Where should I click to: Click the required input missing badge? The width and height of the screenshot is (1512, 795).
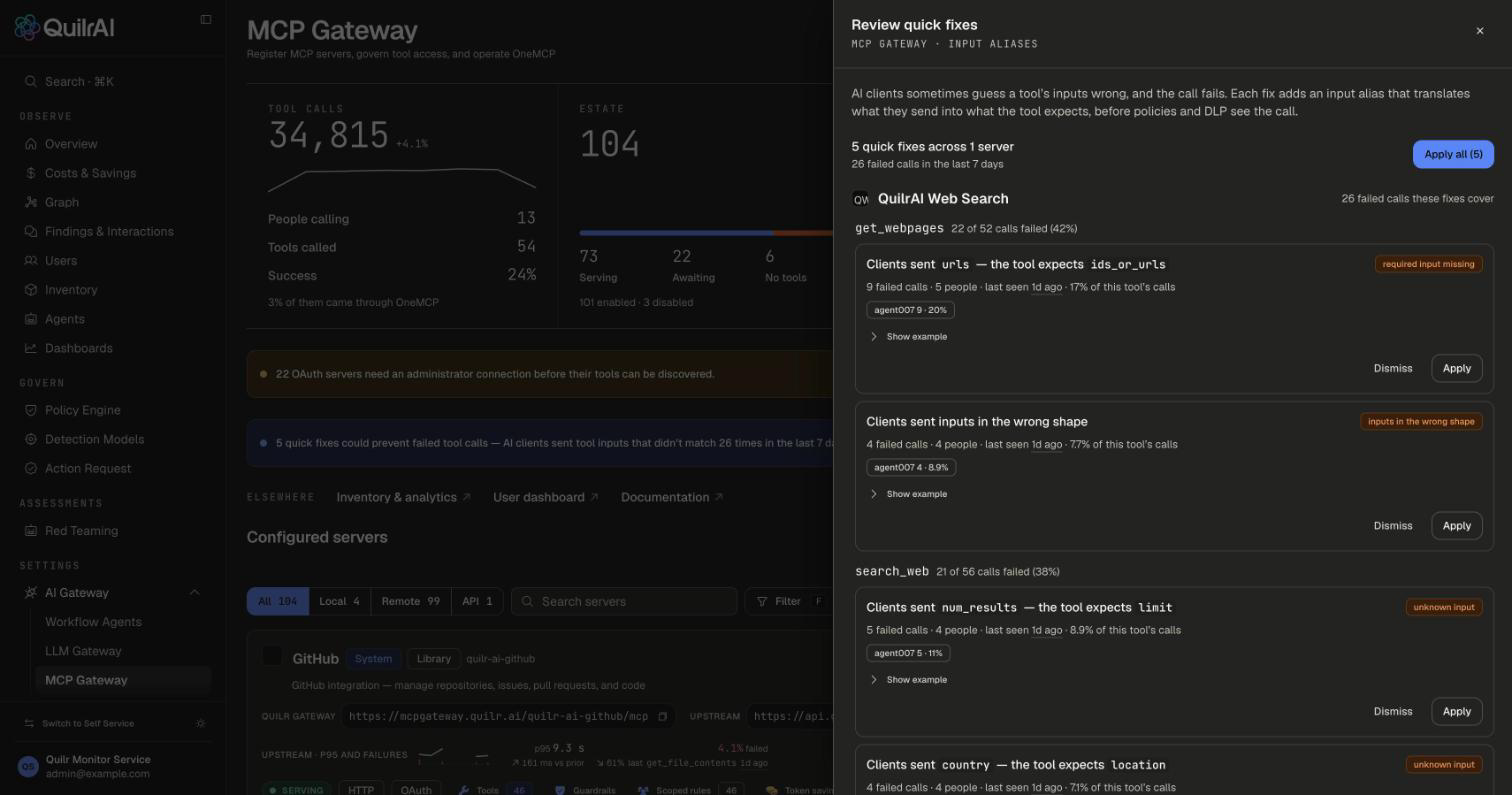(1428, 264)
